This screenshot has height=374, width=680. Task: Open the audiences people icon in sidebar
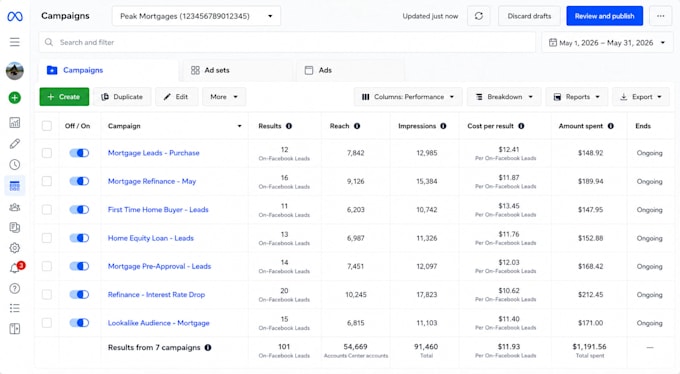click(x=15, y=207)
